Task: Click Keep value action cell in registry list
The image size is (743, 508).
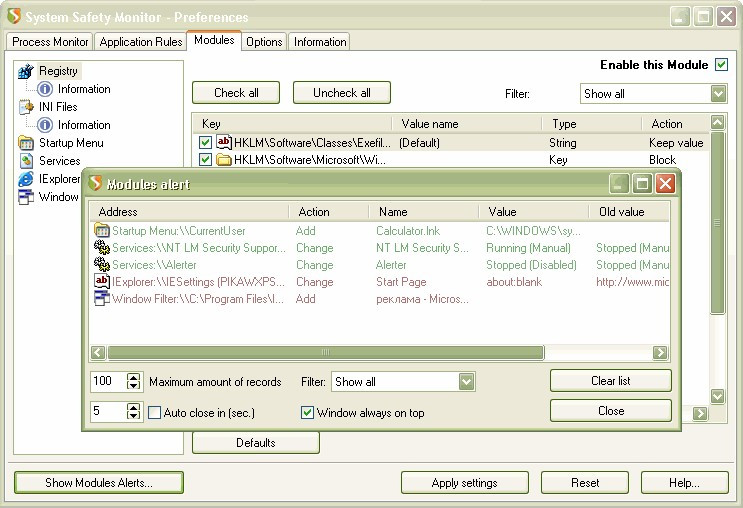Action: (x=676, y=143)
